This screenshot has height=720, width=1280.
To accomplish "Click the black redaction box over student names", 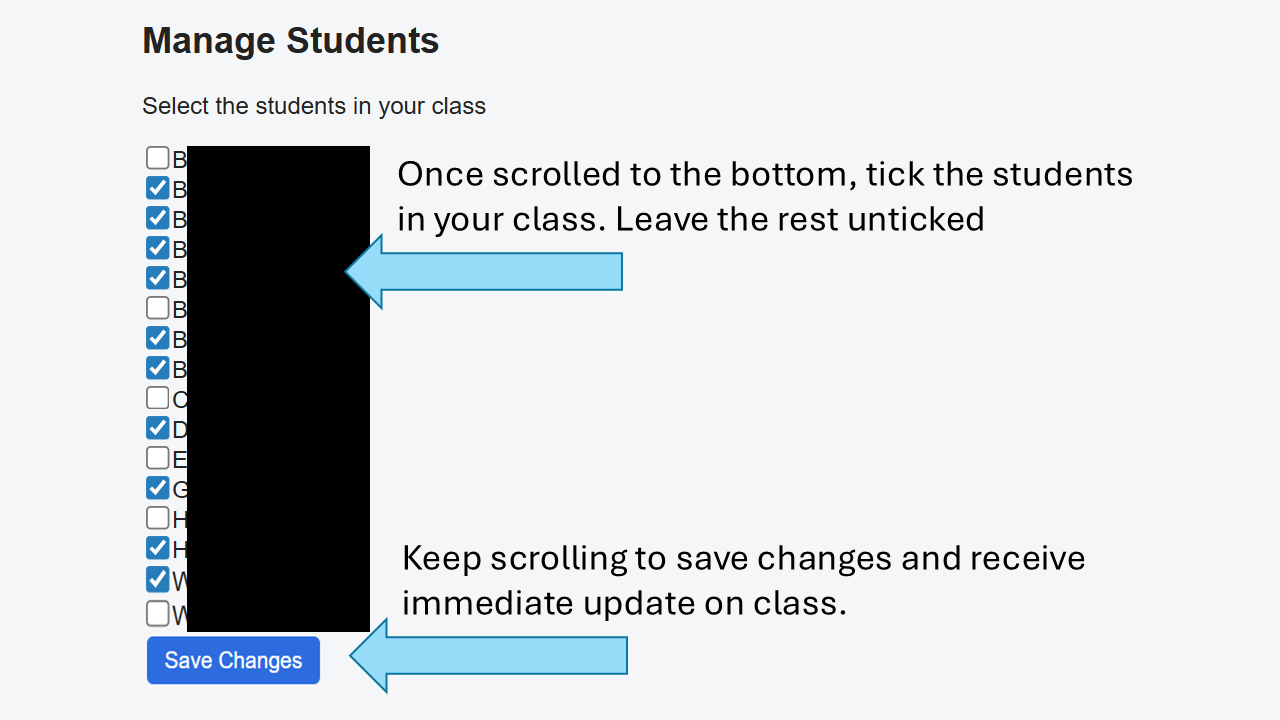I will pos(278,388).
